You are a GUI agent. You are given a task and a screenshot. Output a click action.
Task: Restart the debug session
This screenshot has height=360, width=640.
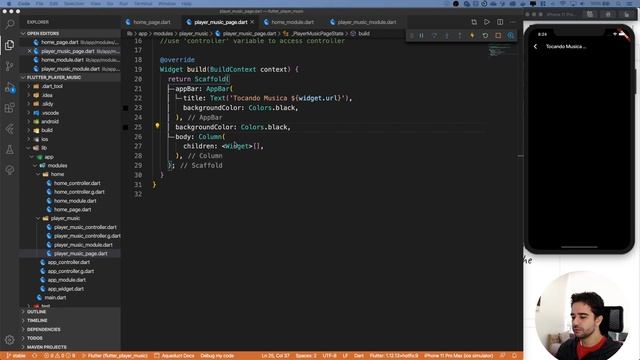point(485,36)
